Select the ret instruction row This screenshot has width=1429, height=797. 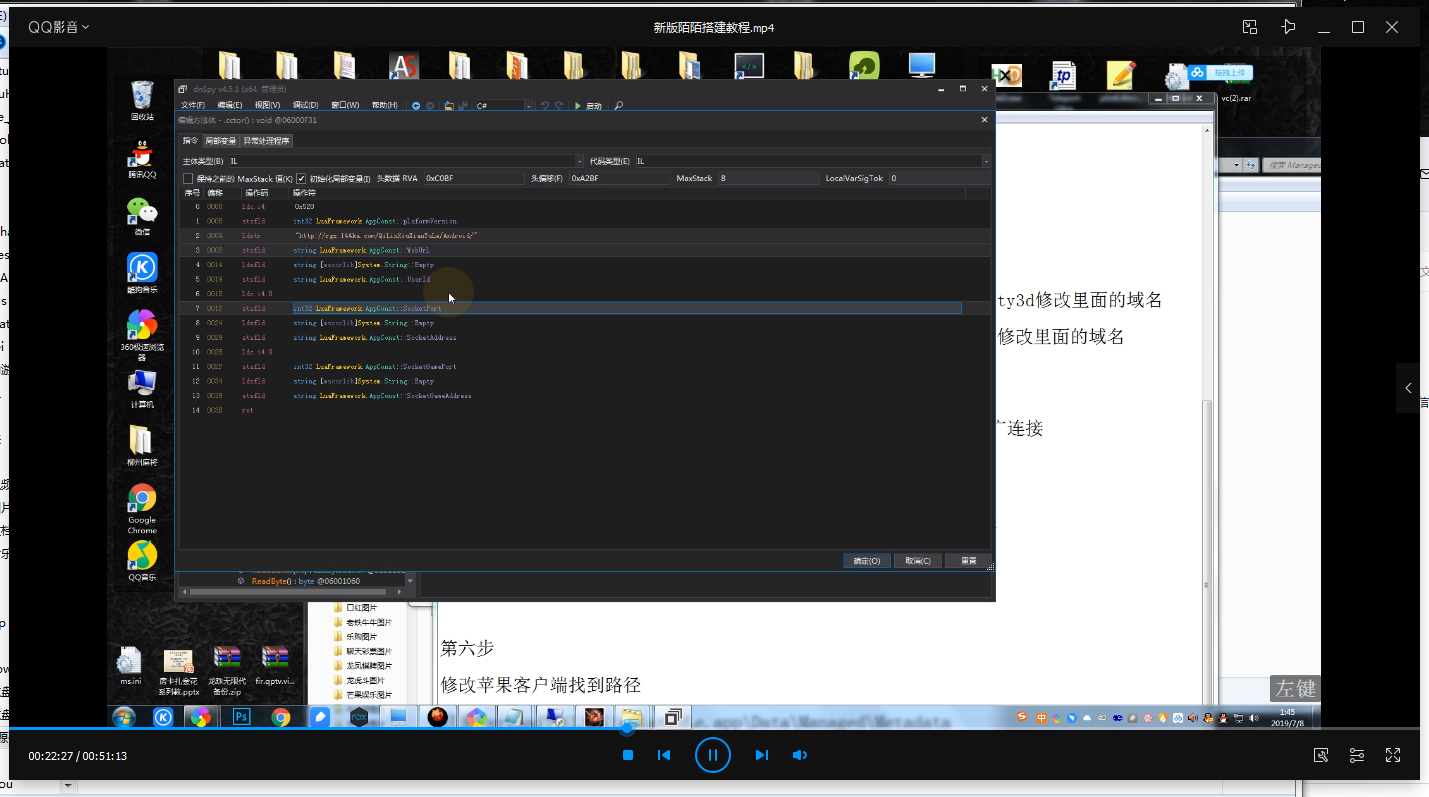pyautogui.click(x=585, y=410)
